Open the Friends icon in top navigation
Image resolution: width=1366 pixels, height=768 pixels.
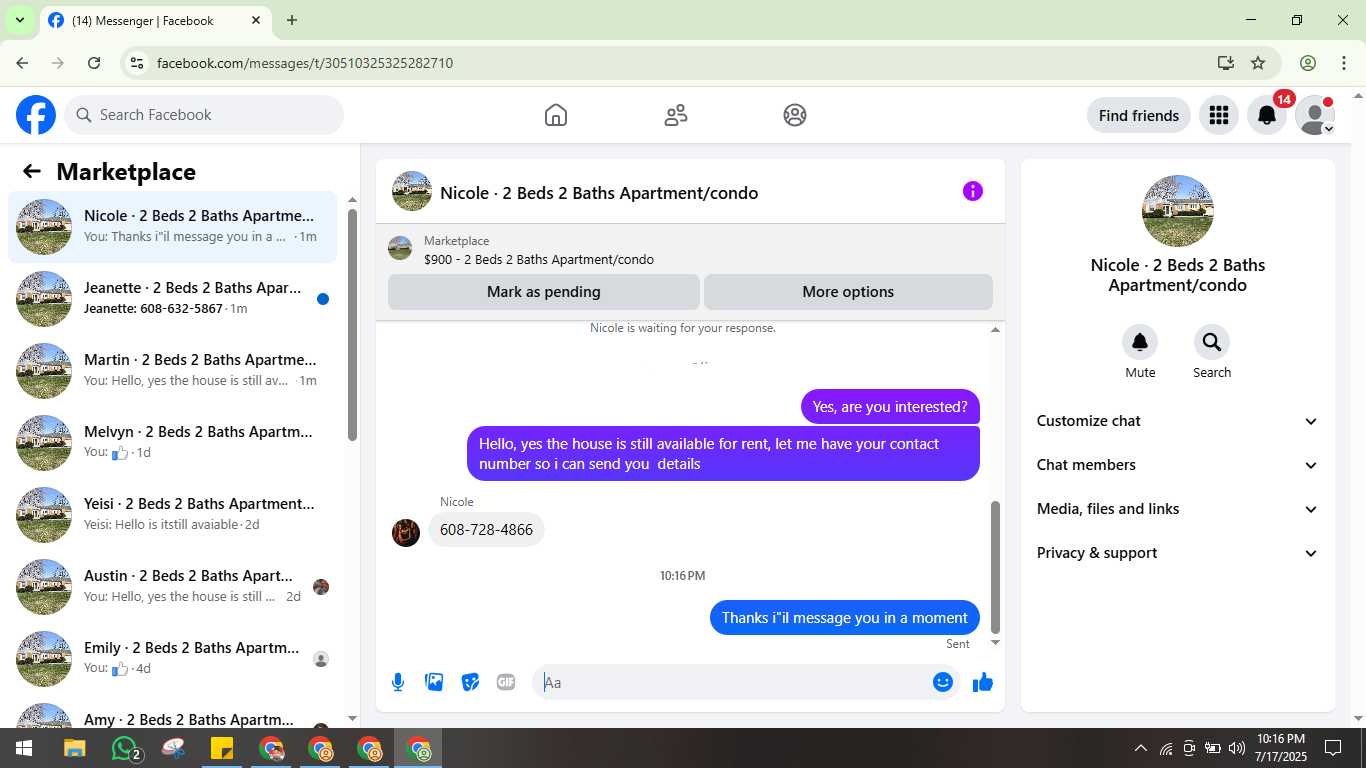[x=676, y=115]
